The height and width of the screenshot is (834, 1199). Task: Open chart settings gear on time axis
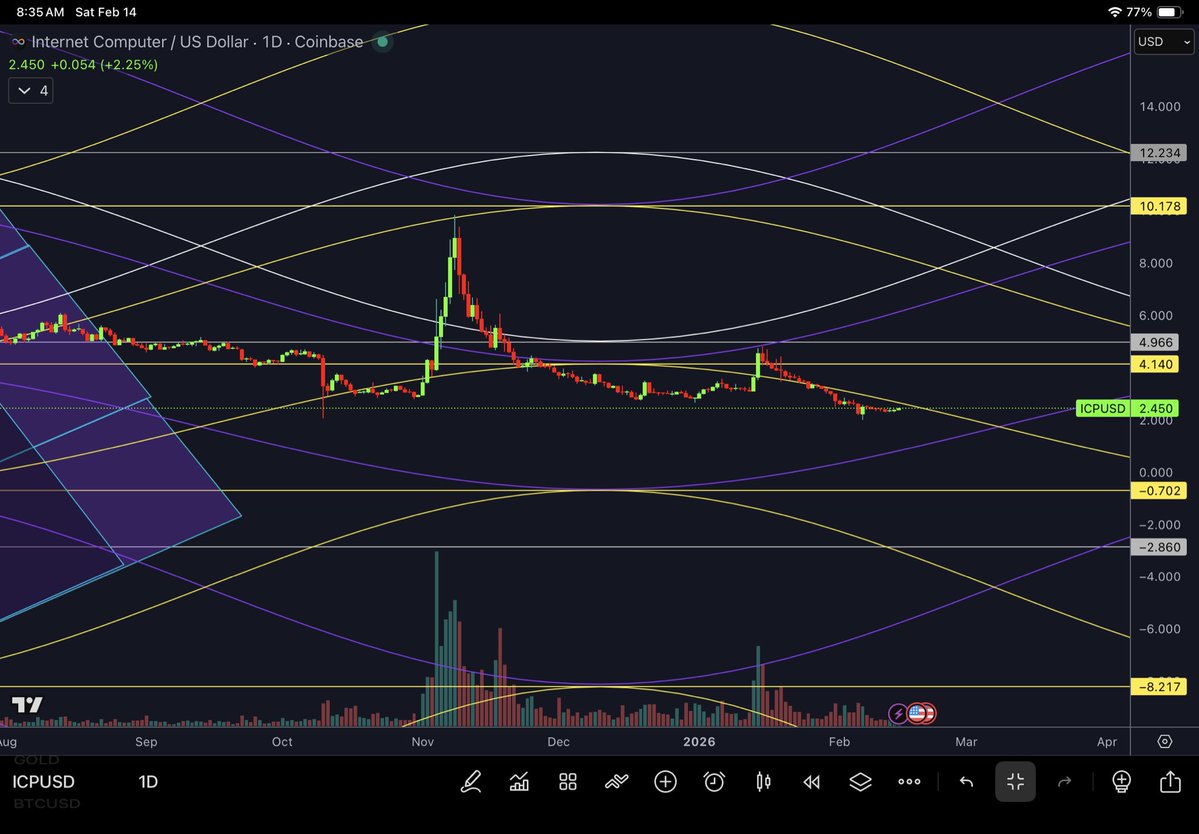[1165, 742]
